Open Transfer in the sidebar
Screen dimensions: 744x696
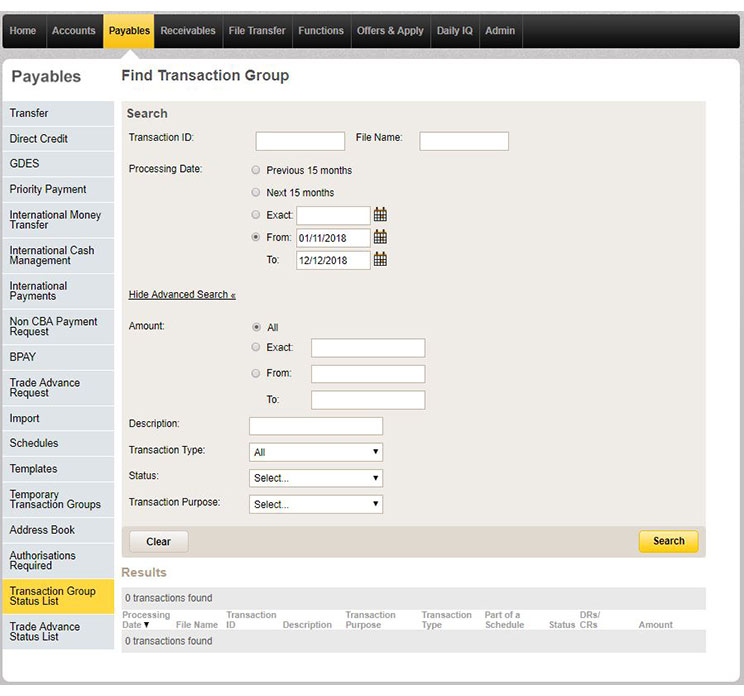58,113
